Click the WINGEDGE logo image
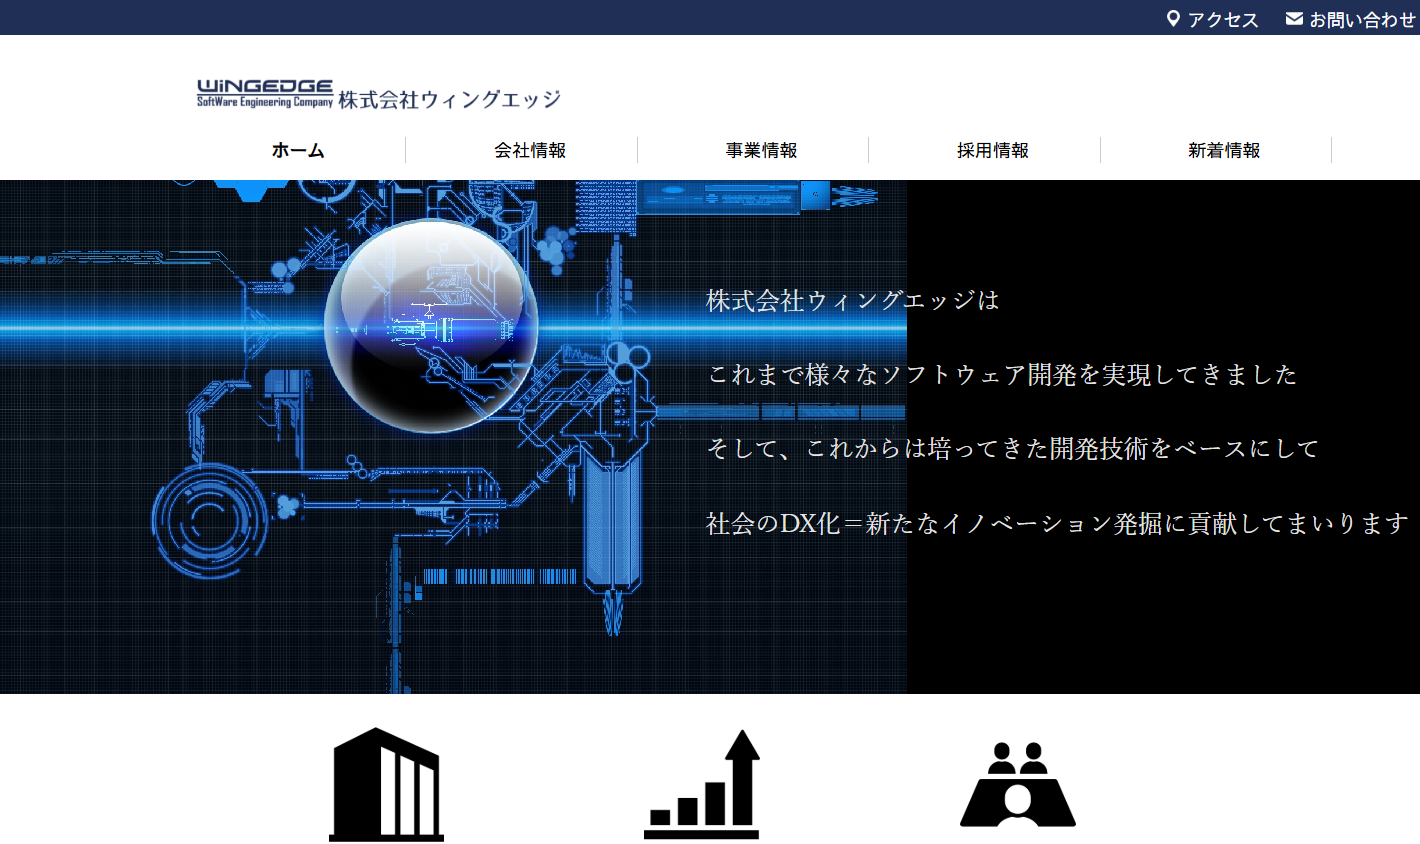The image size is (1420, 844). (x=265, y=93)
